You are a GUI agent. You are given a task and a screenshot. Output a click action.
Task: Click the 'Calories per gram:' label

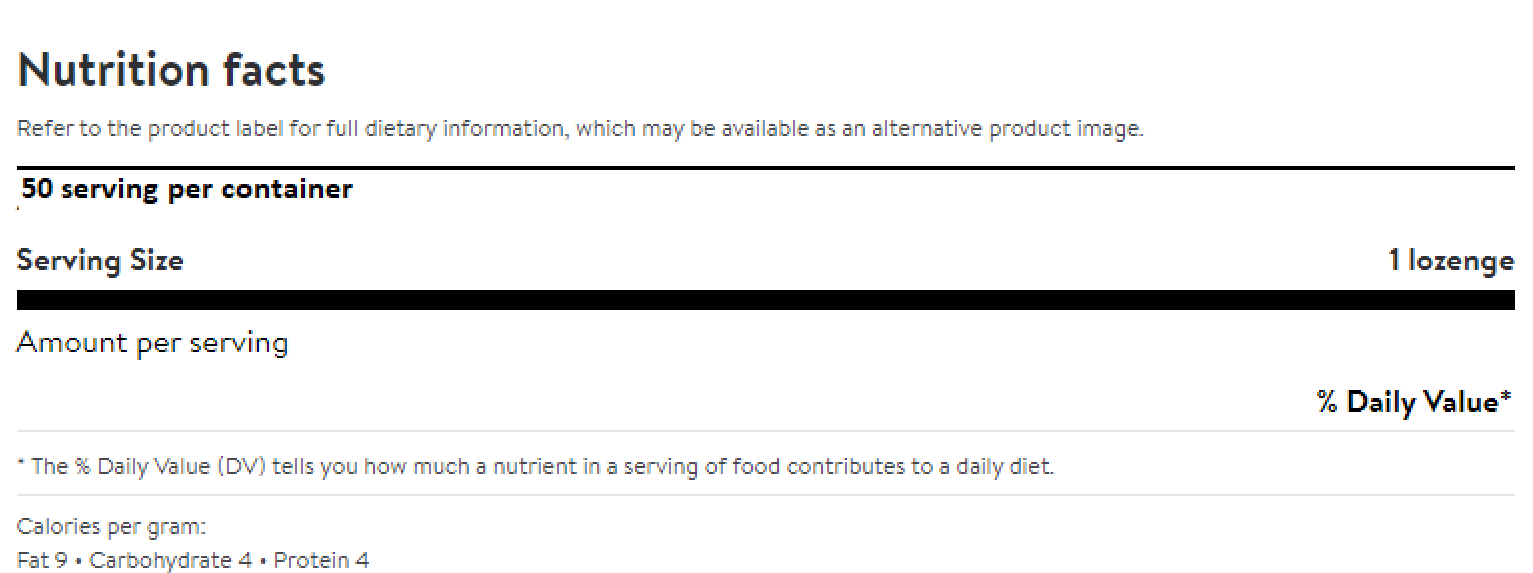(111, 527)
